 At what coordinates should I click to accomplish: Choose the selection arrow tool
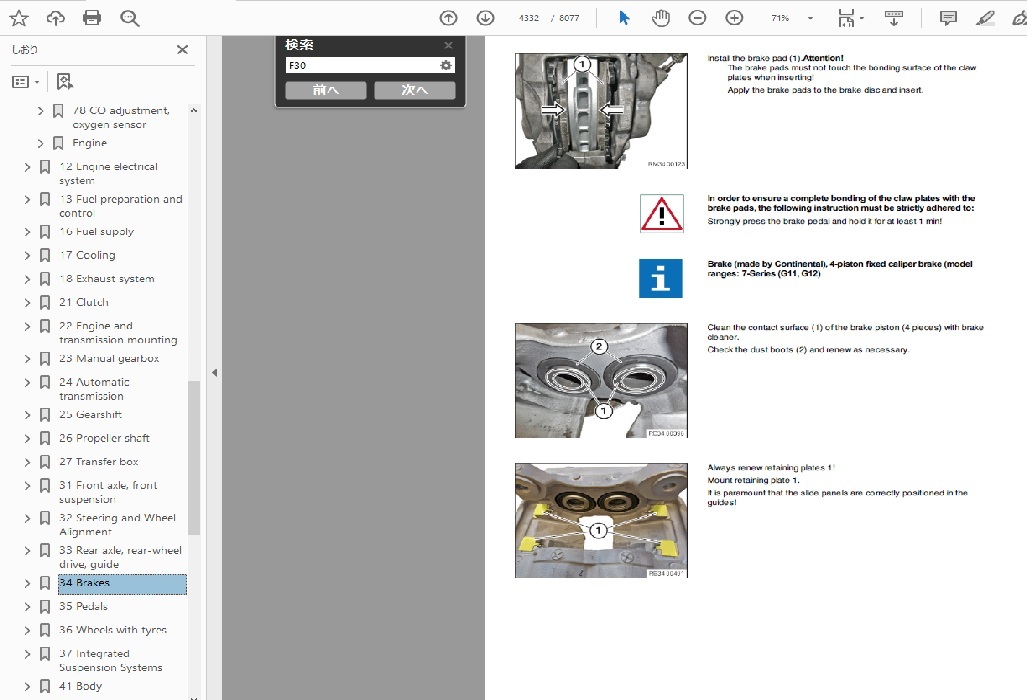tap(624, 18)
